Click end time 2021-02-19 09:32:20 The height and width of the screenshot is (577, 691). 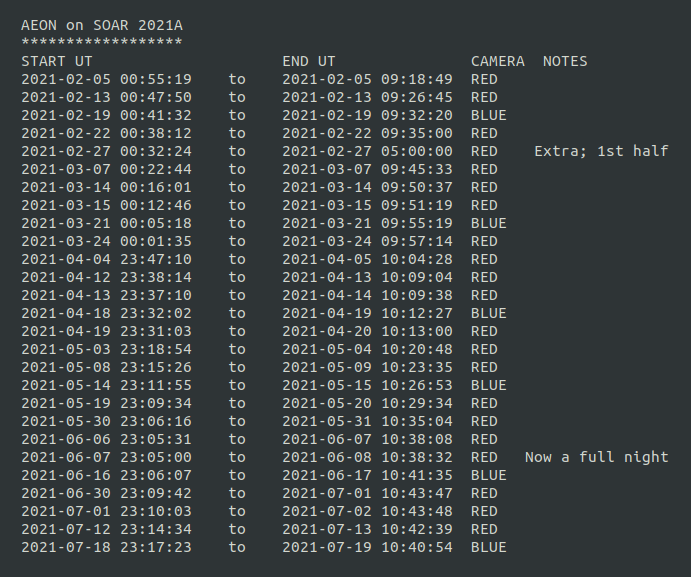pyautogui.click(x=368, y=115)
